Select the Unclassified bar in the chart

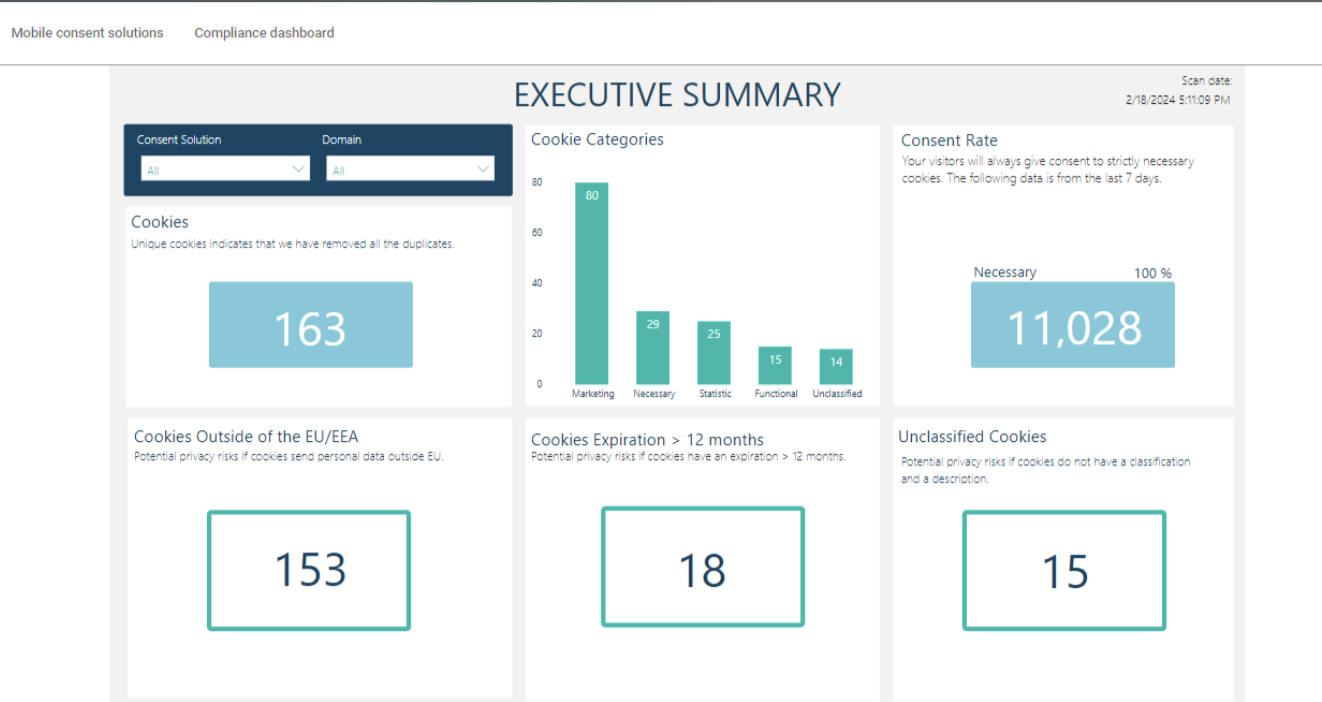(x=836, y=368)
